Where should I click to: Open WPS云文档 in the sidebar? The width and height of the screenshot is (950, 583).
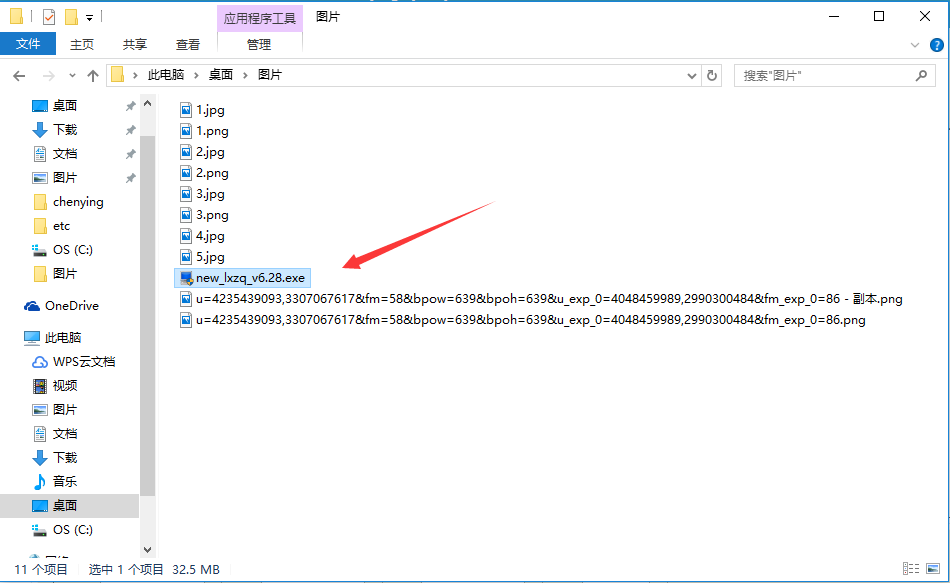point(84,362)
